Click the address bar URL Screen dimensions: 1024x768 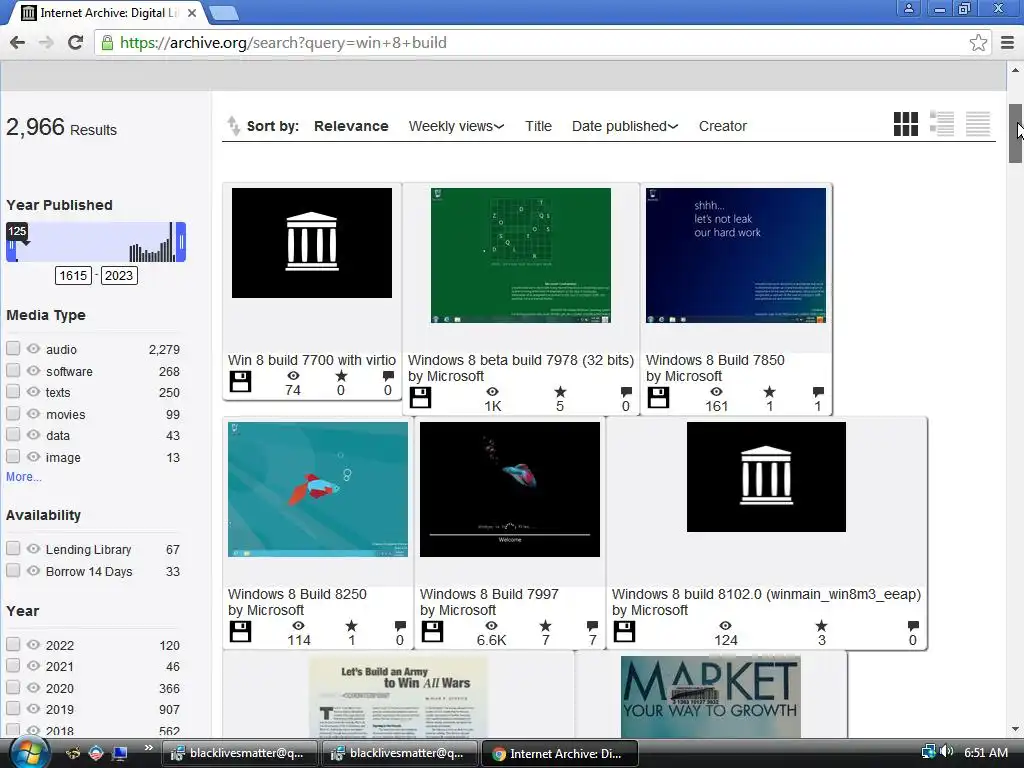click(283, 42)
